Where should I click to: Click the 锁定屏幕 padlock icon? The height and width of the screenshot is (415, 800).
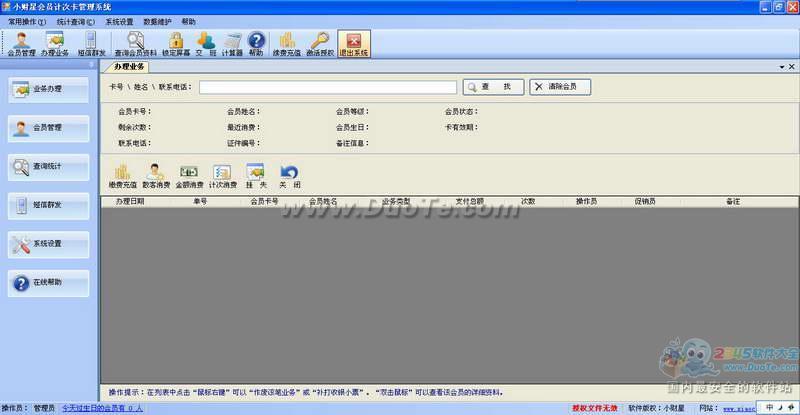[176, 42]
